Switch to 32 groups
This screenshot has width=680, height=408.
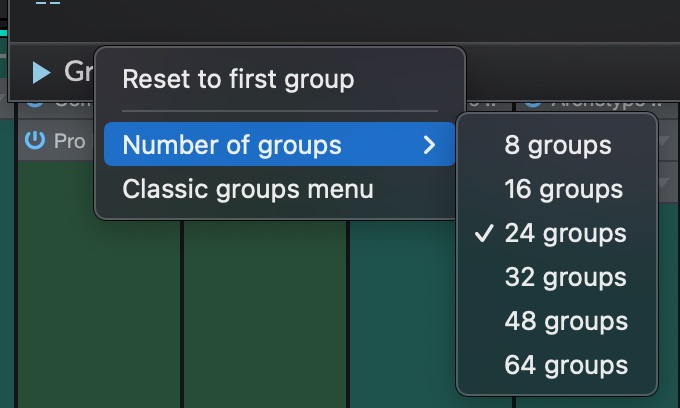pos(565,277)
